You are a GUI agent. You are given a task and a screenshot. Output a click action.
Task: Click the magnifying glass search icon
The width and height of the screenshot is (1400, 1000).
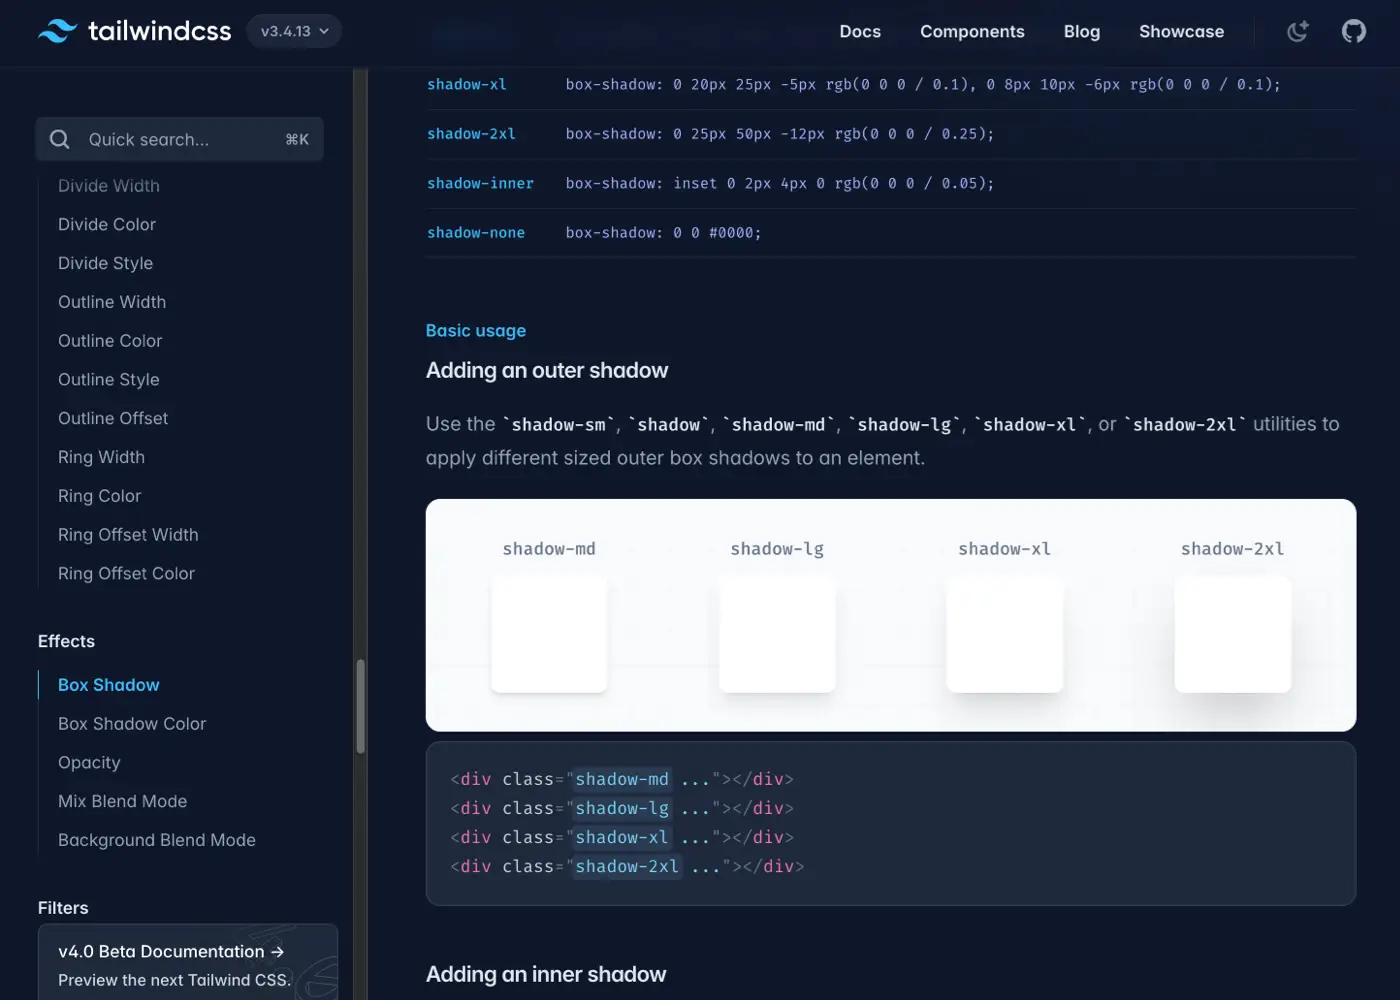[x=59, y=139]
